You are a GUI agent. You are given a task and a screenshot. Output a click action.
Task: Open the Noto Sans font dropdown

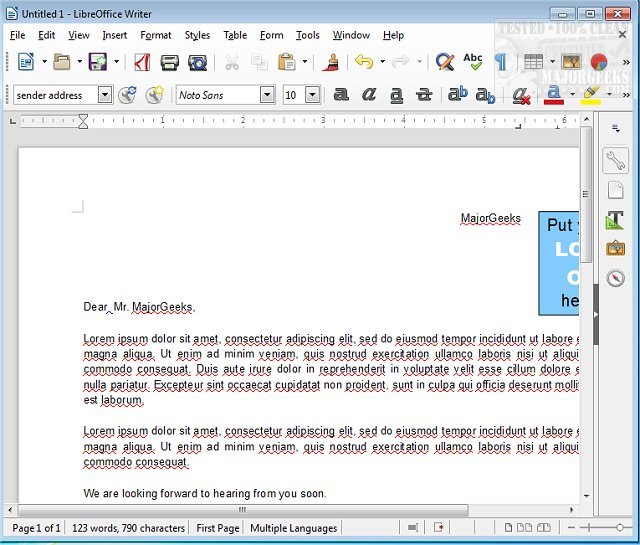coord(267,95)
